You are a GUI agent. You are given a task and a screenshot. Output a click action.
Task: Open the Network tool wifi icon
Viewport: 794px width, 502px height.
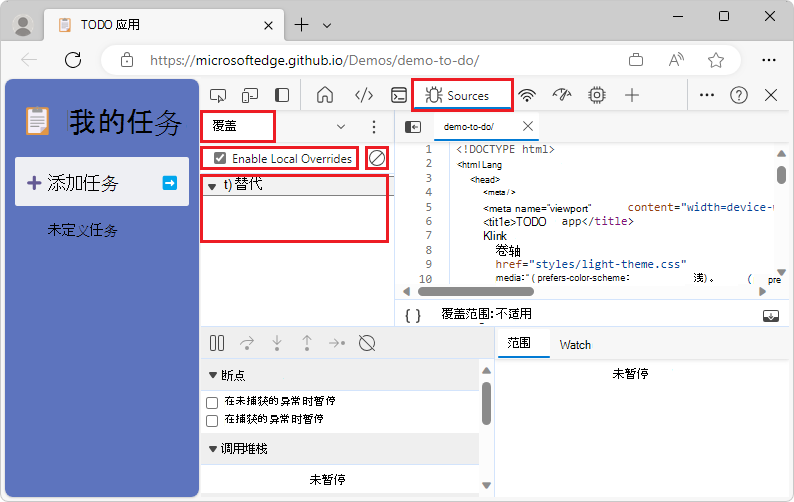527,95
